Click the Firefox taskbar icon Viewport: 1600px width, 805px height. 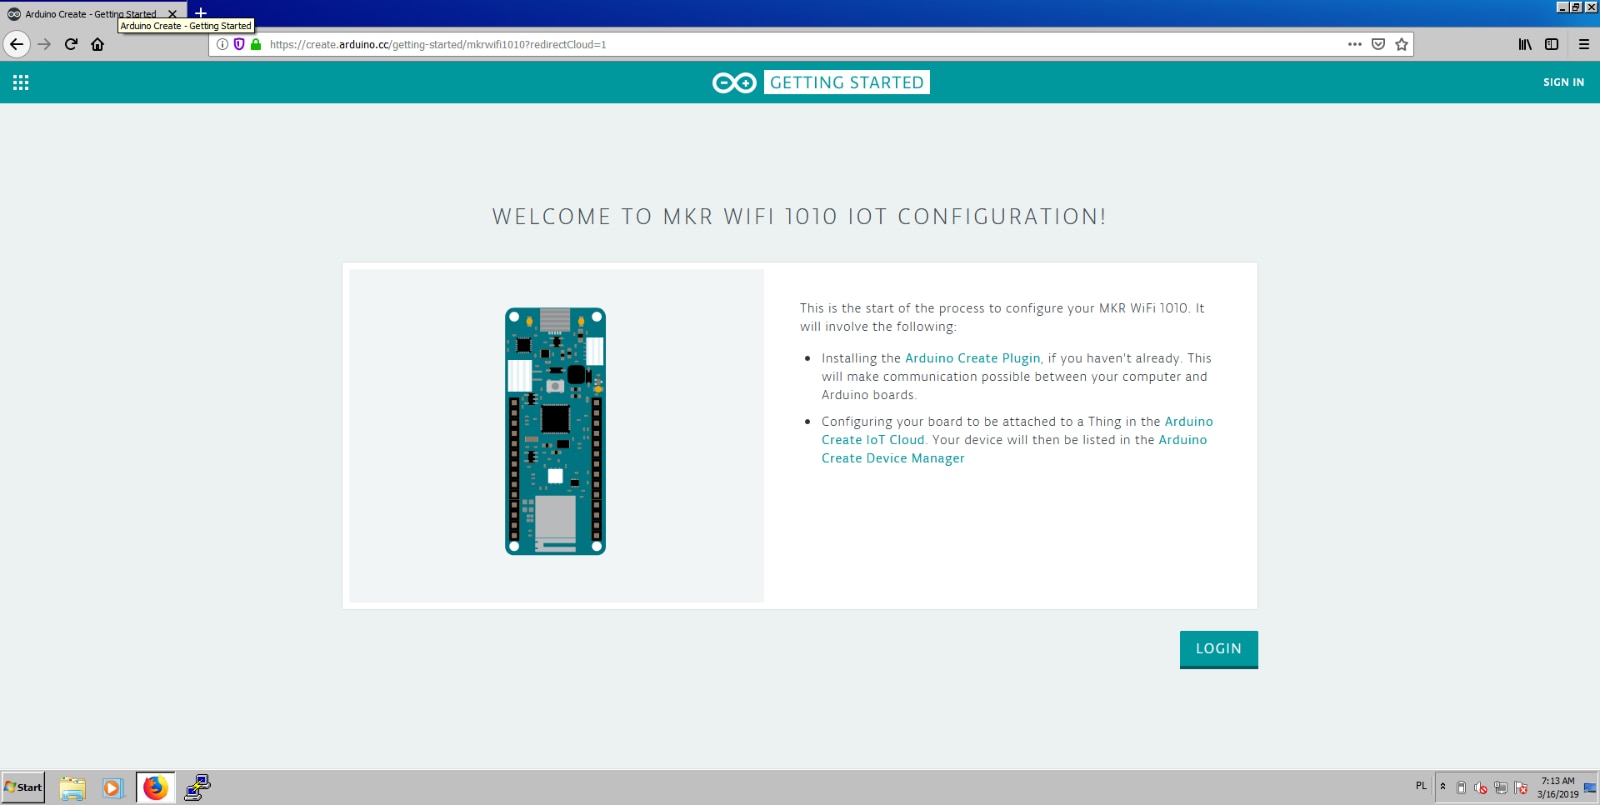click(x=155, y=788)
